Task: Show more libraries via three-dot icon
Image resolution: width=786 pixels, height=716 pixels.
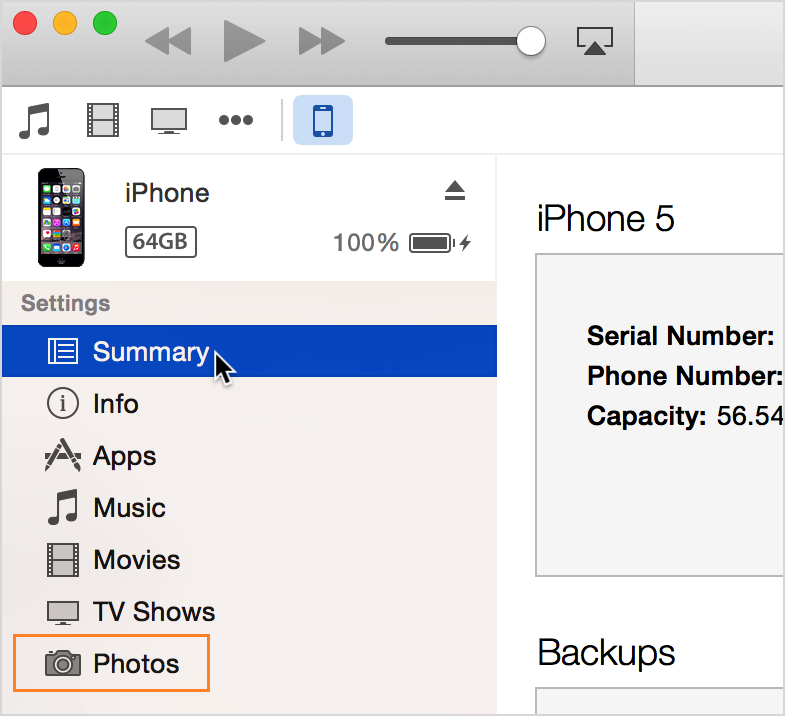Action: click(x=236, y=120)
